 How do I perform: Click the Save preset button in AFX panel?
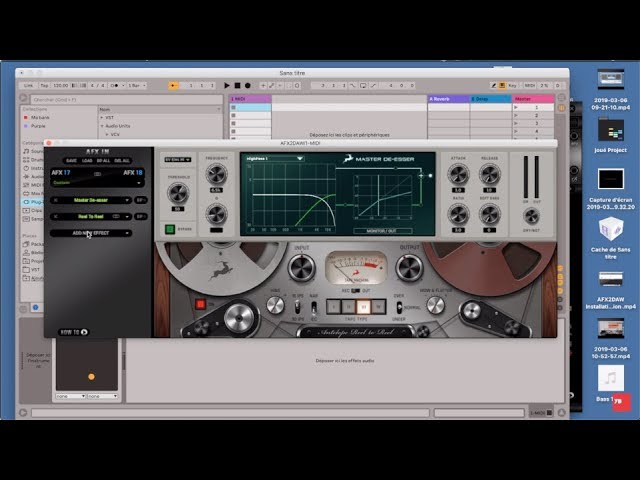pyautogui.click(x=71, y=160)
